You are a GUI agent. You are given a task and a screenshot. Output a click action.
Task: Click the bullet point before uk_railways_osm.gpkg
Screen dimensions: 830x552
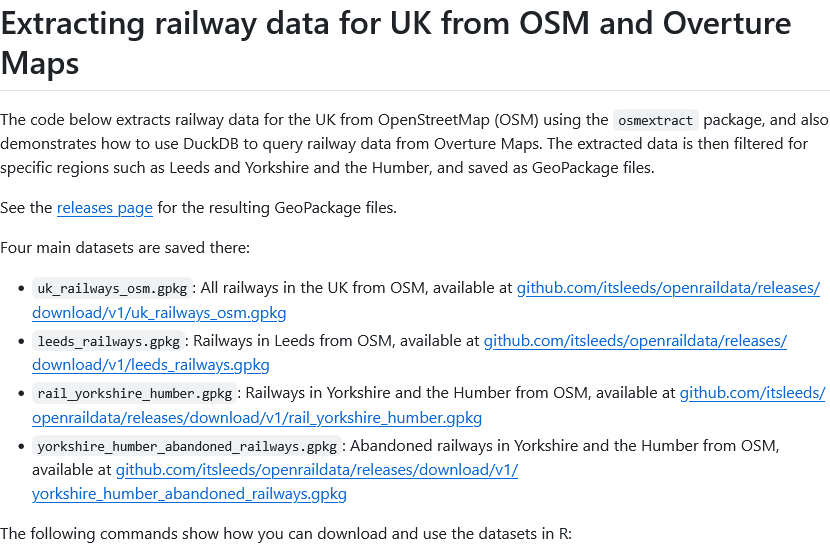pyautogui.click(x=20, y=289)
